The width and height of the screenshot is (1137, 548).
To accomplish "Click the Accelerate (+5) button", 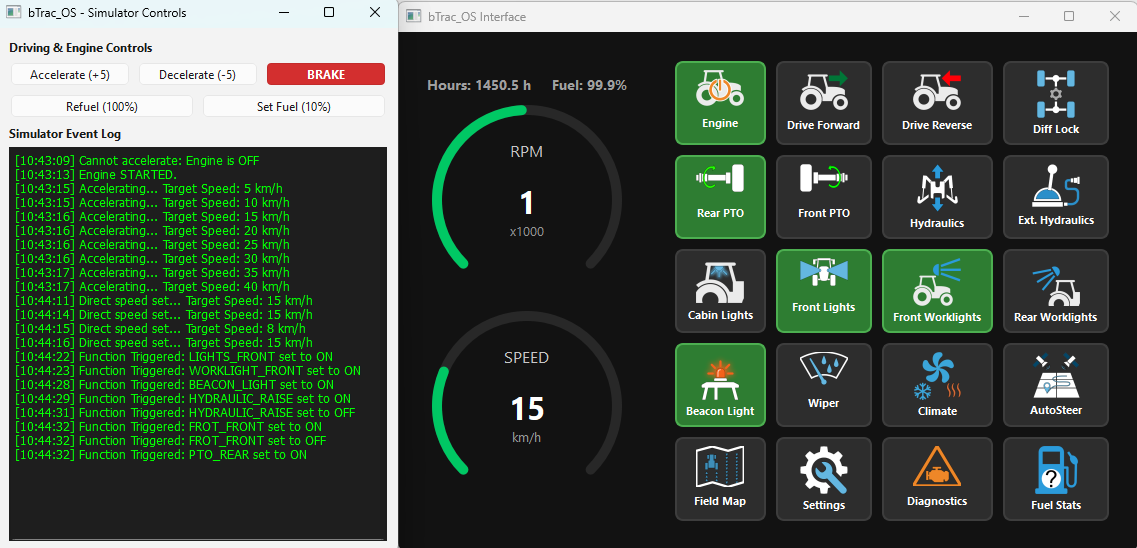I will (x=70, y=75).
